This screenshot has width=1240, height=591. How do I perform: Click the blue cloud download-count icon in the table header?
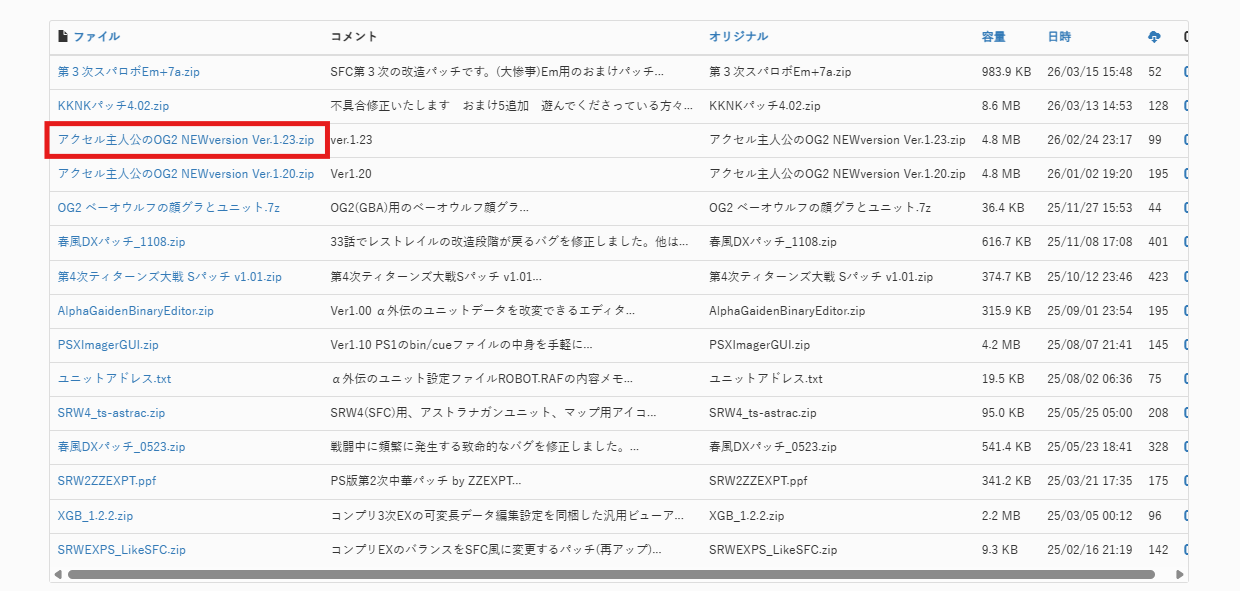[x=1154, y=37]
